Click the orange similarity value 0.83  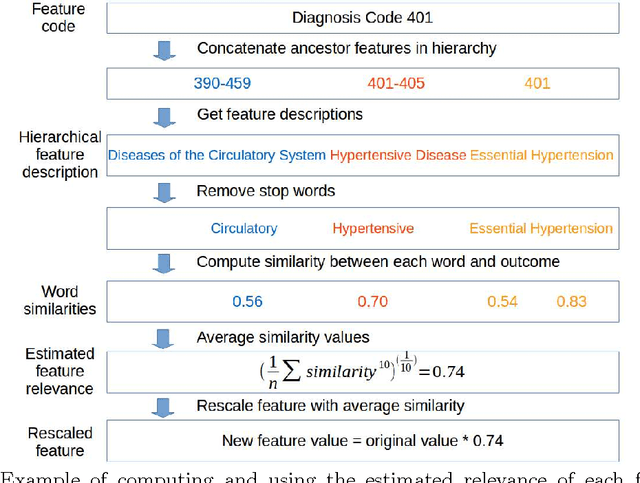[x=571, y=300]
